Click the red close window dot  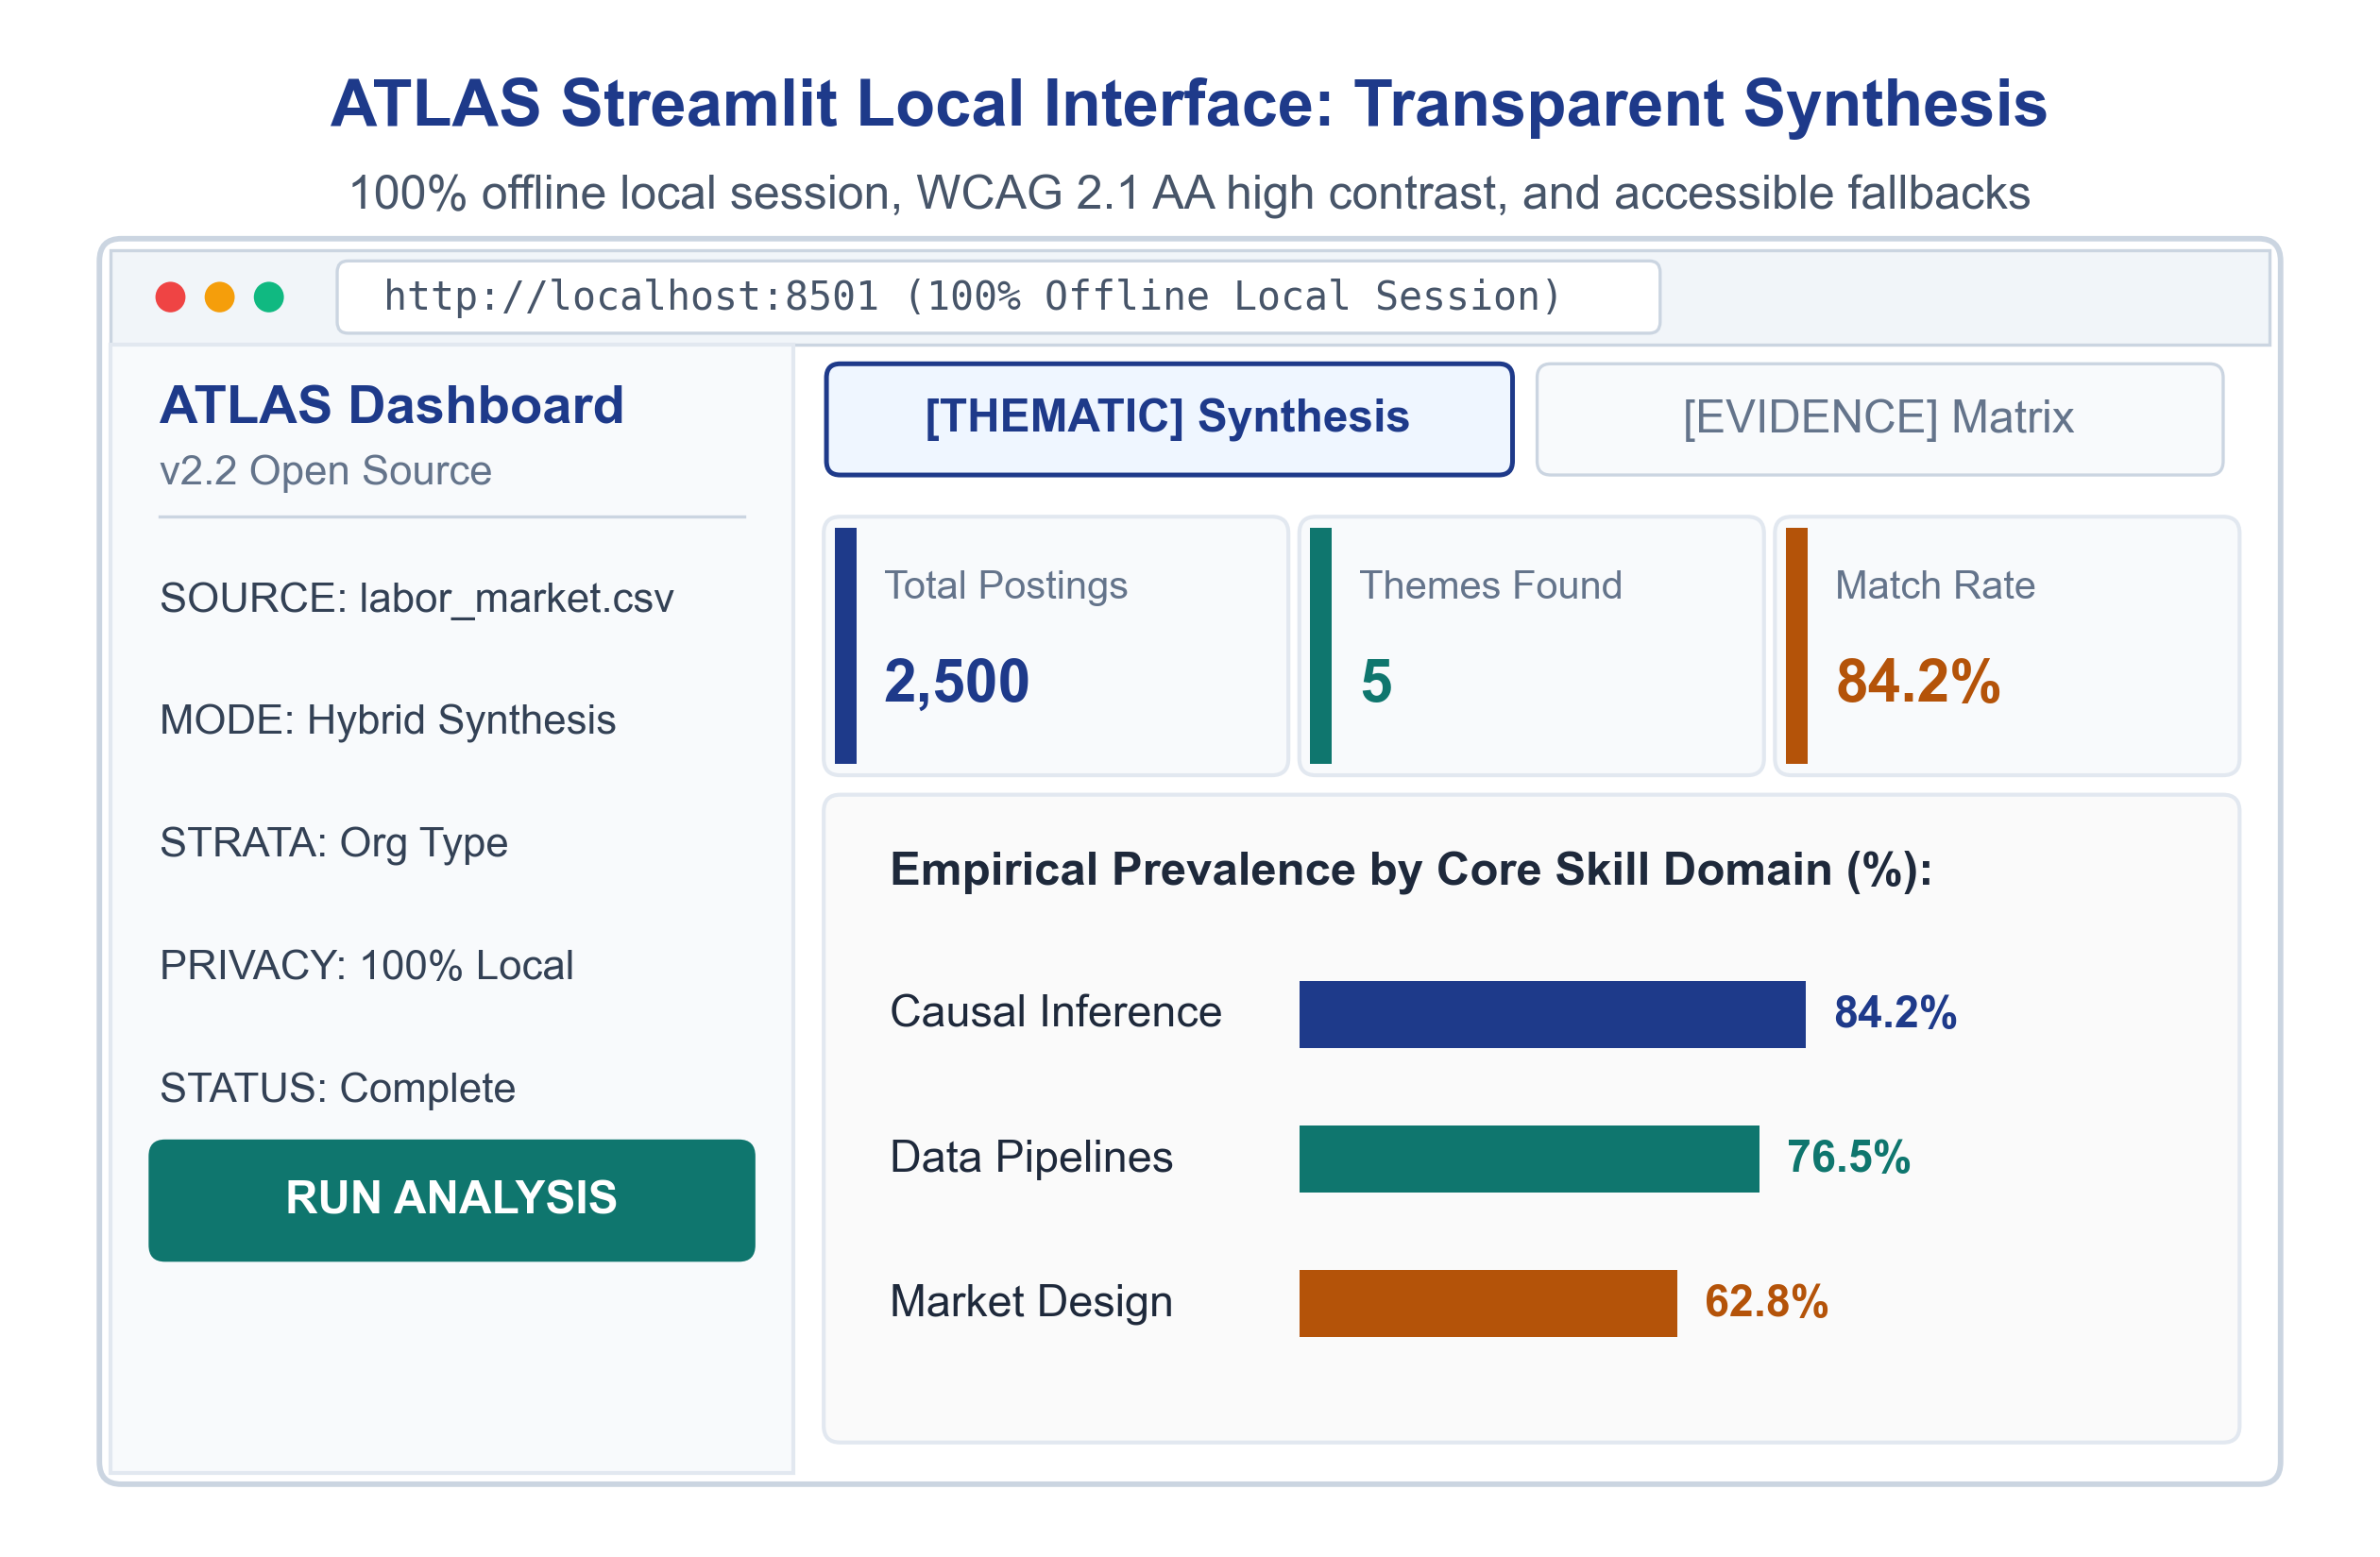tap(170, 297)
